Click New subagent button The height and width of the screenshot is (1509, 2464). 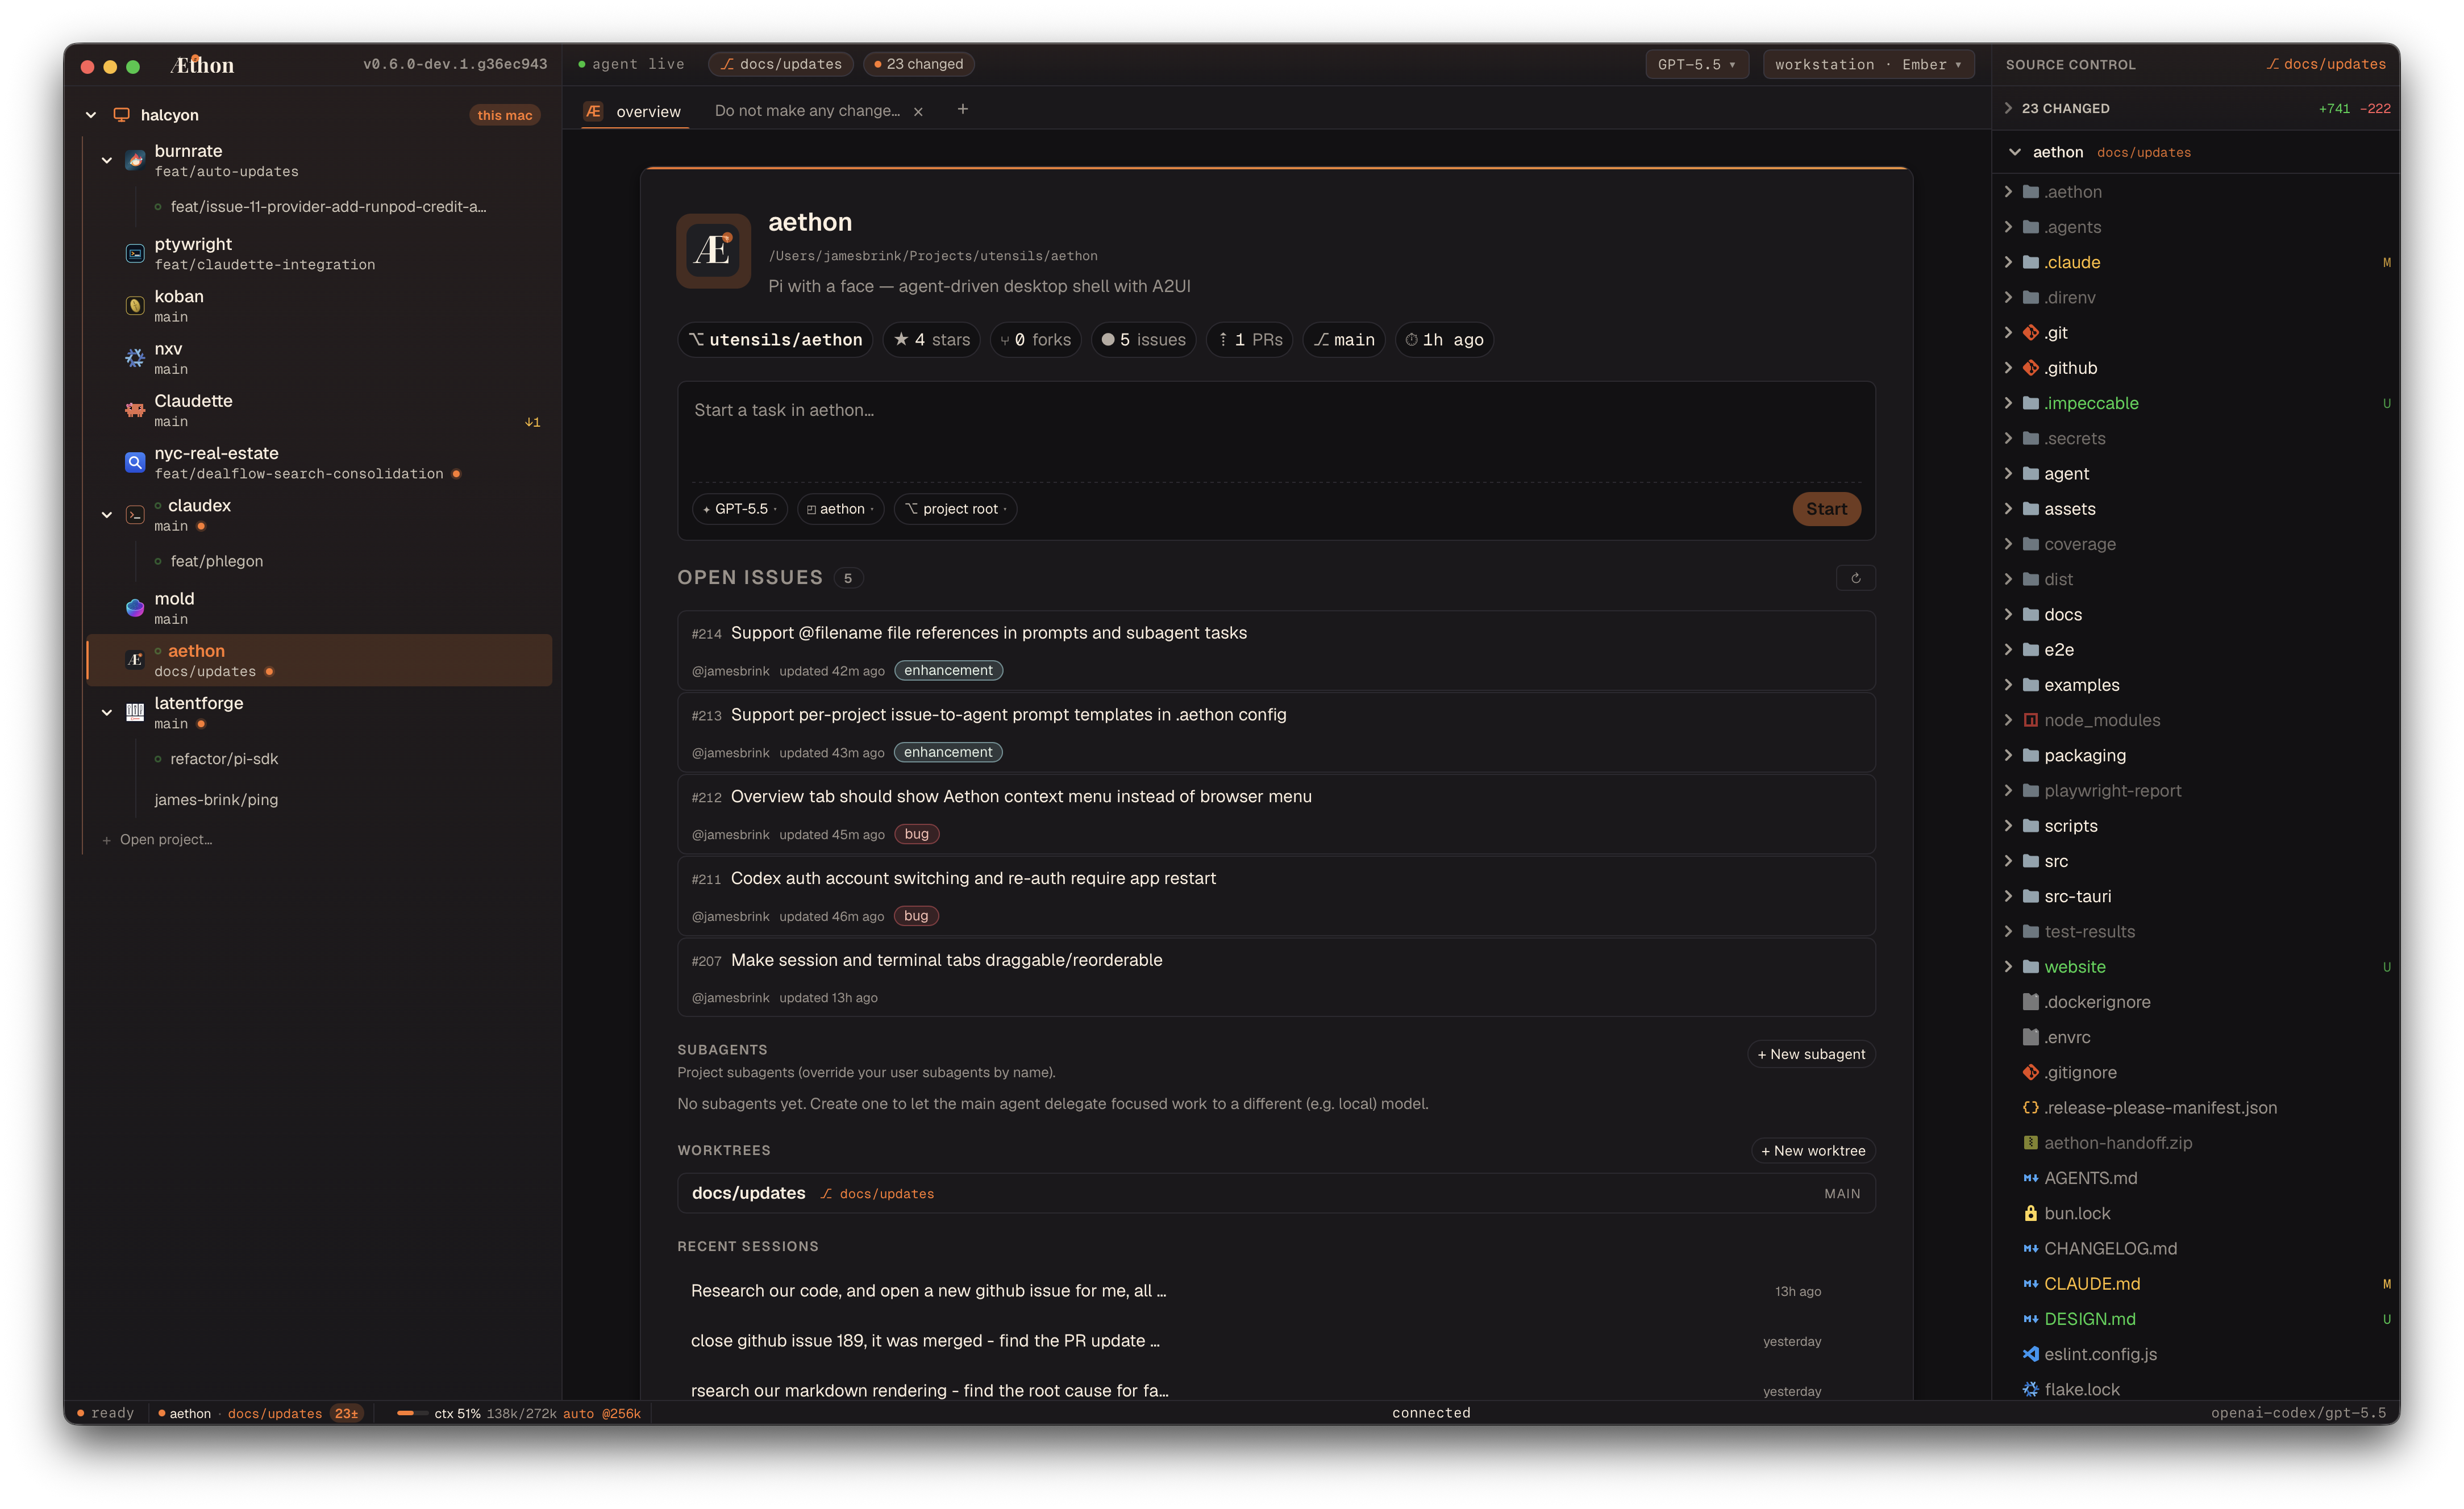click(1811, 1054)
